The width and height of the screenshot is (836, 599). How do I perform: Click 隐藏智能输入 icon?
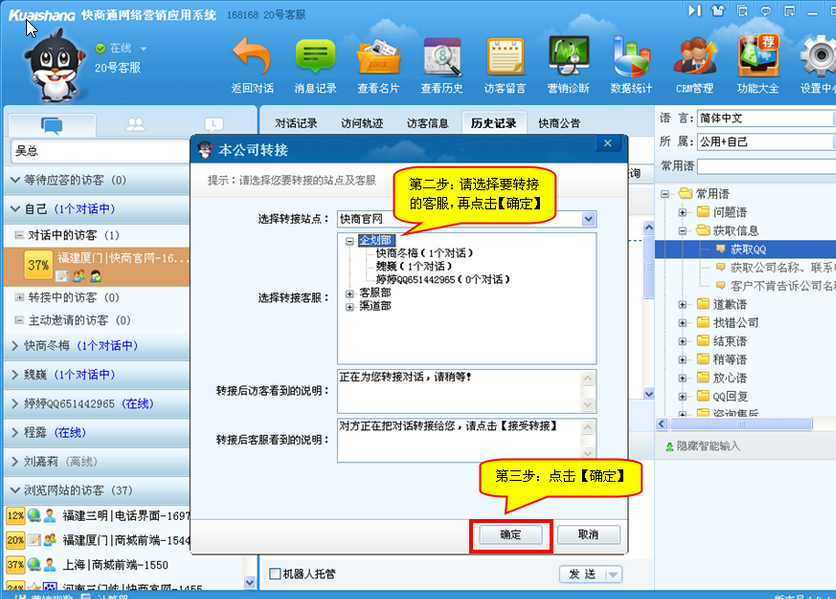669,447
